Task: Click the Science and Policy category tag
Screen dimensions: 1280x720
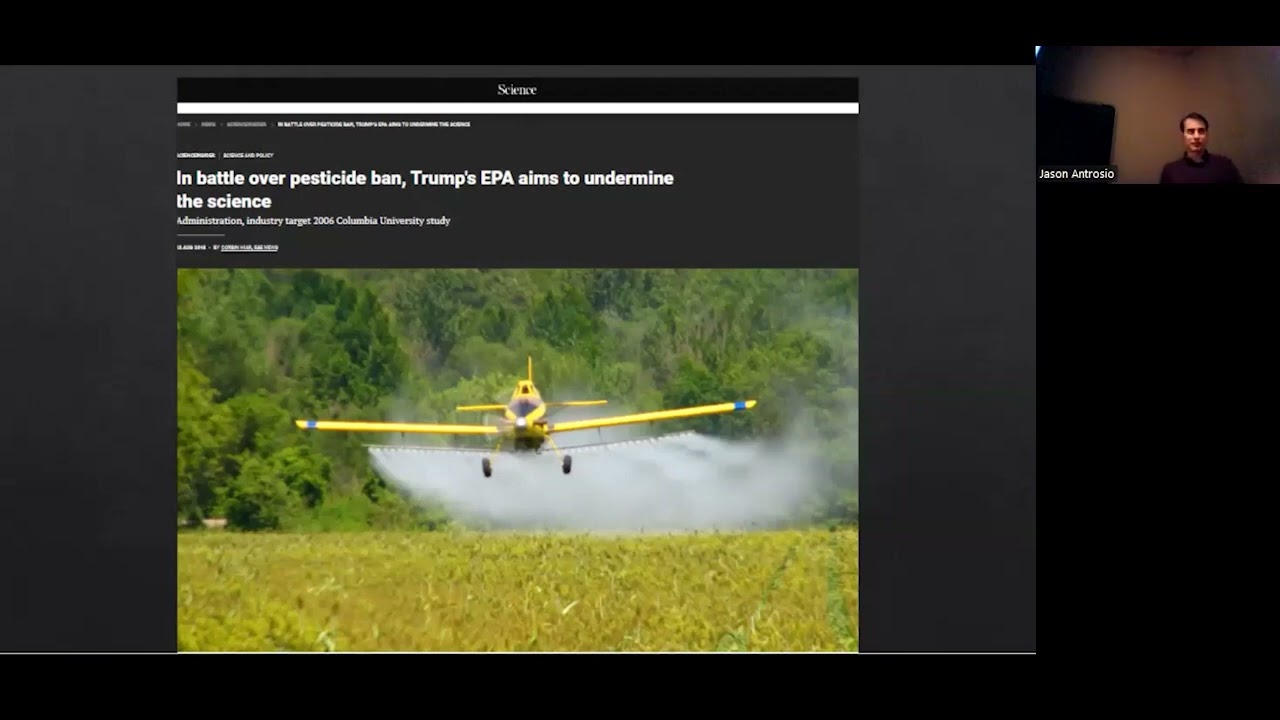Action: tap(248, 155)
